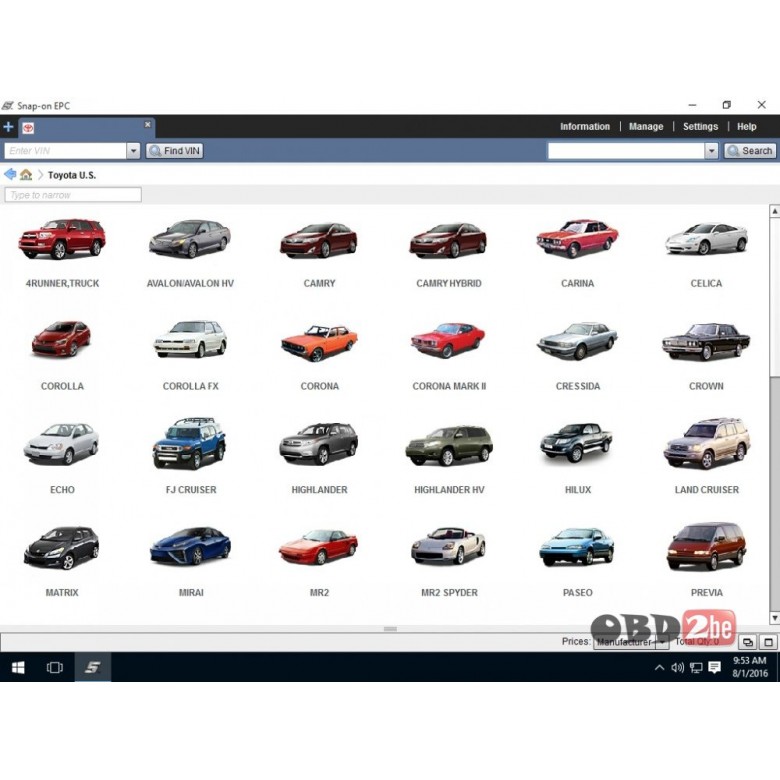Select the COROLLA car image
Viewport: 780px width, 780px height.
pos(62,340)
